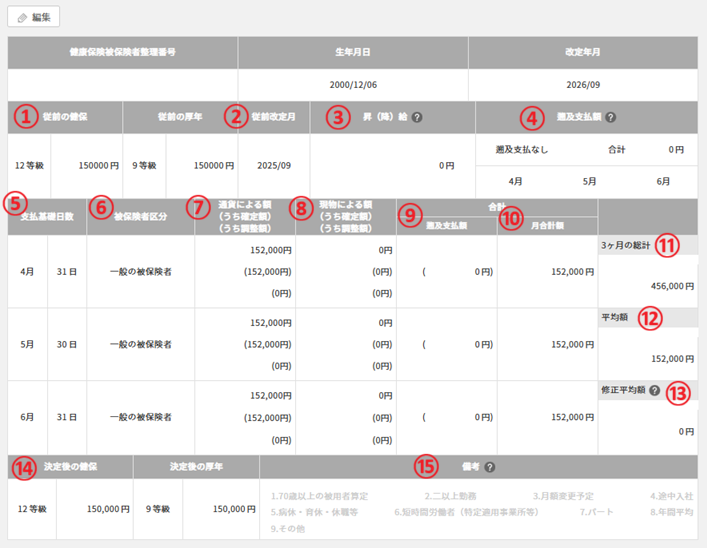707x548 pixels.
Task: Select birth date 2000/12/06
Action: coord(353,85)
